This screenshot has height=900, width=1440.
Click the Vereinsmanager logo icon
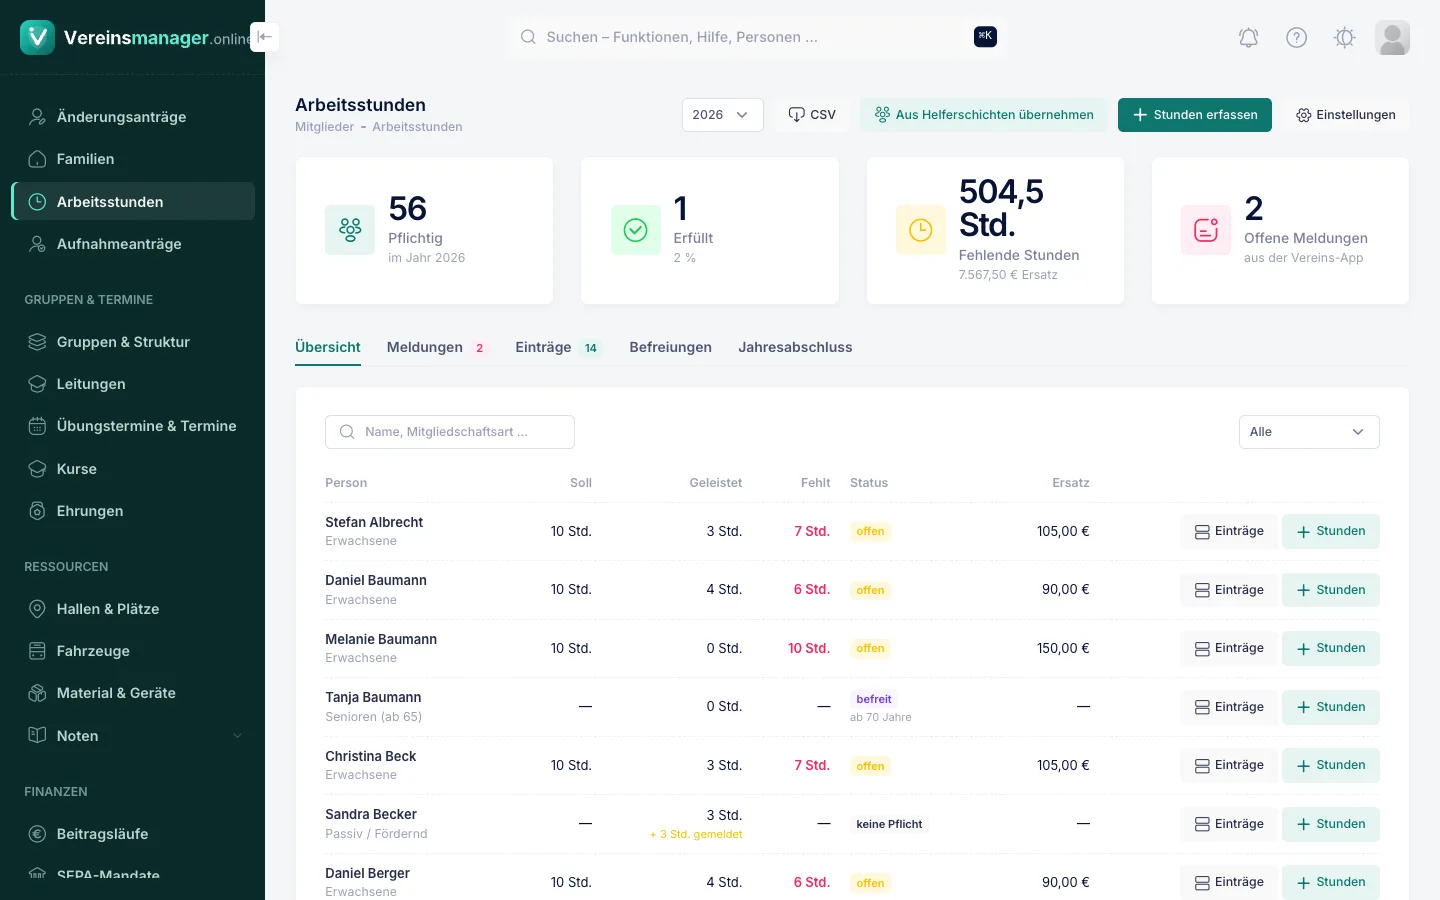37,37
